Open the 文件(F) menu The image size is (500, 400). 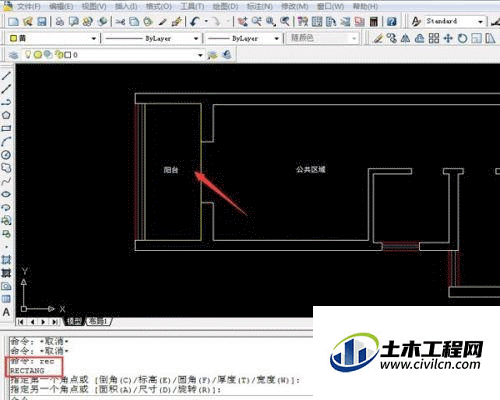point(29,6)
